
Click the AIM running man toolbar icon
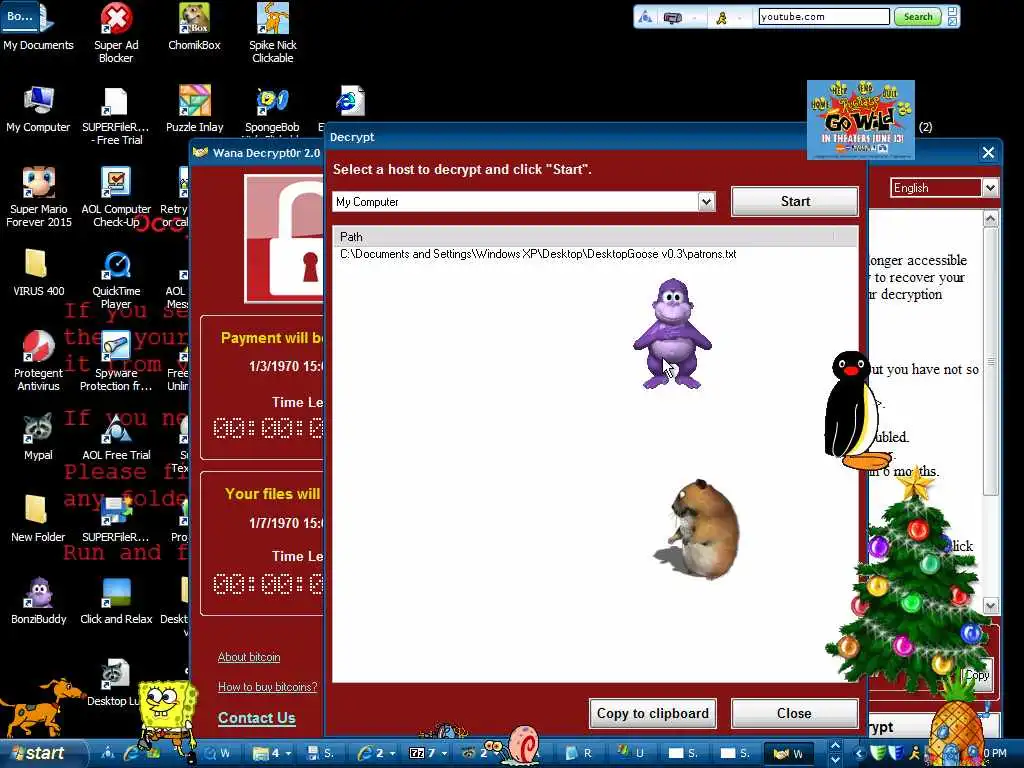click(x=722, y=18)
